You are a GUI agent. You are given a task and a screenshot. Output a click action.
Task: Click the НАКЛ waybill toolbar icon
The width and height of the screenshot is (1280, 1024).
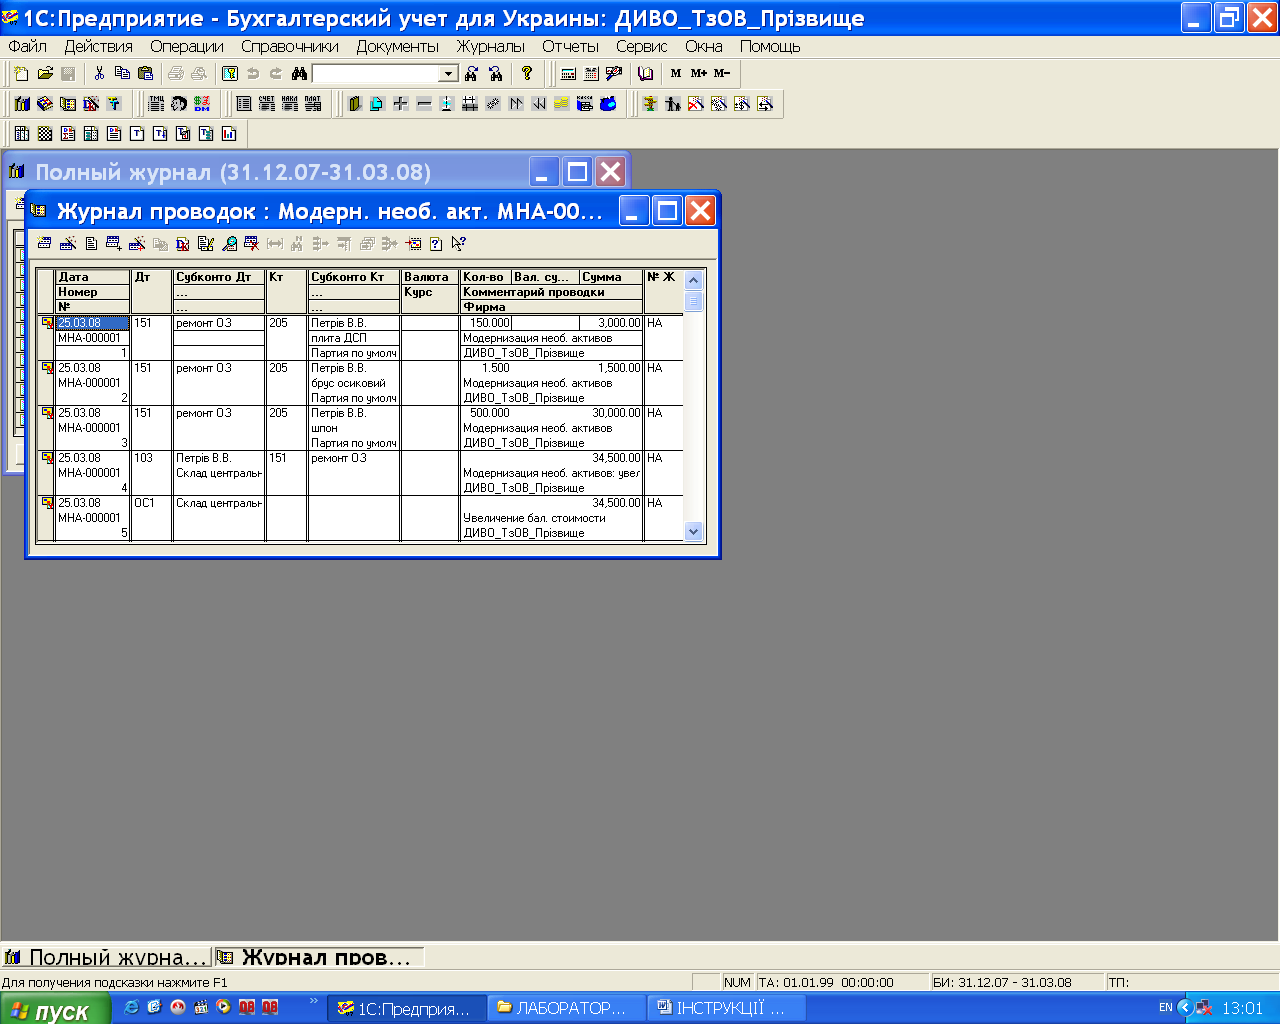289,103
